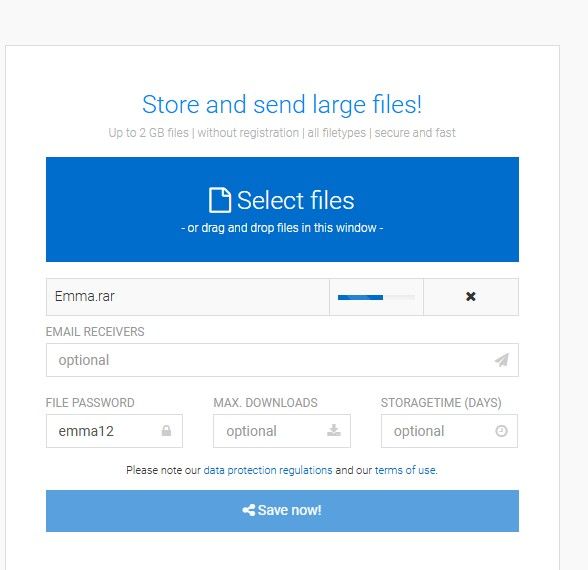Screen dimensions: 588x570
Task: Click the Select files label text
Action: tap(296, 200)
